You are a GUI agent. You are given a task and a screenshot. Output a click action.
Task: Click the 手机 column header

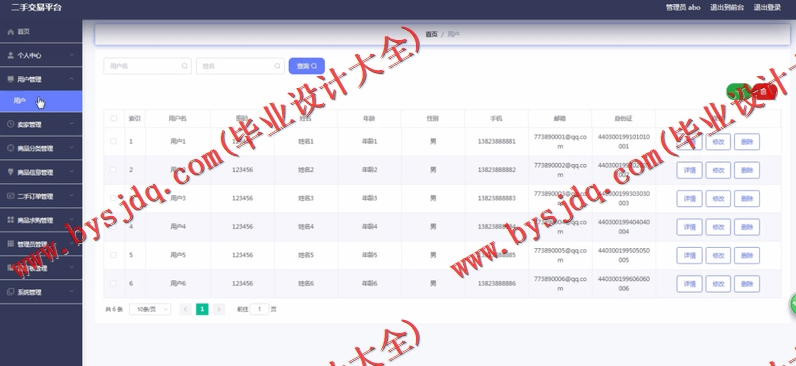tap(496, 118)
